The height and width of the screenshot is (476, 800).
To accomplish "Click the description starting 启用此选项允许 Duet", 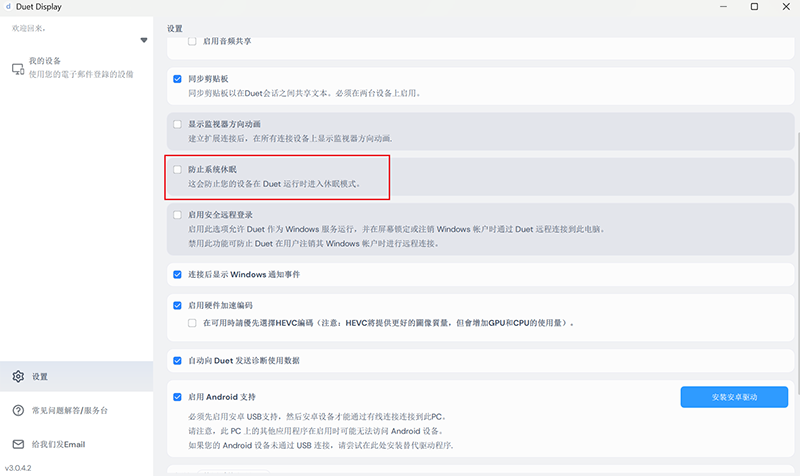I will click(x=396, y=230).
